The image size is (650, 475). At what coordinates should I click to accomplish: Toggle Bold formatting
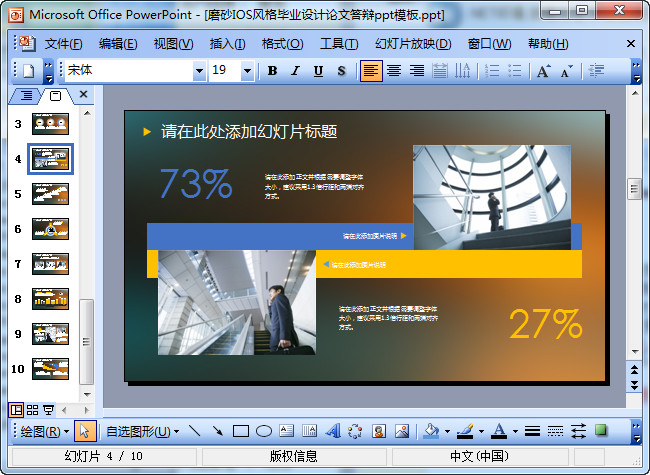272,71
